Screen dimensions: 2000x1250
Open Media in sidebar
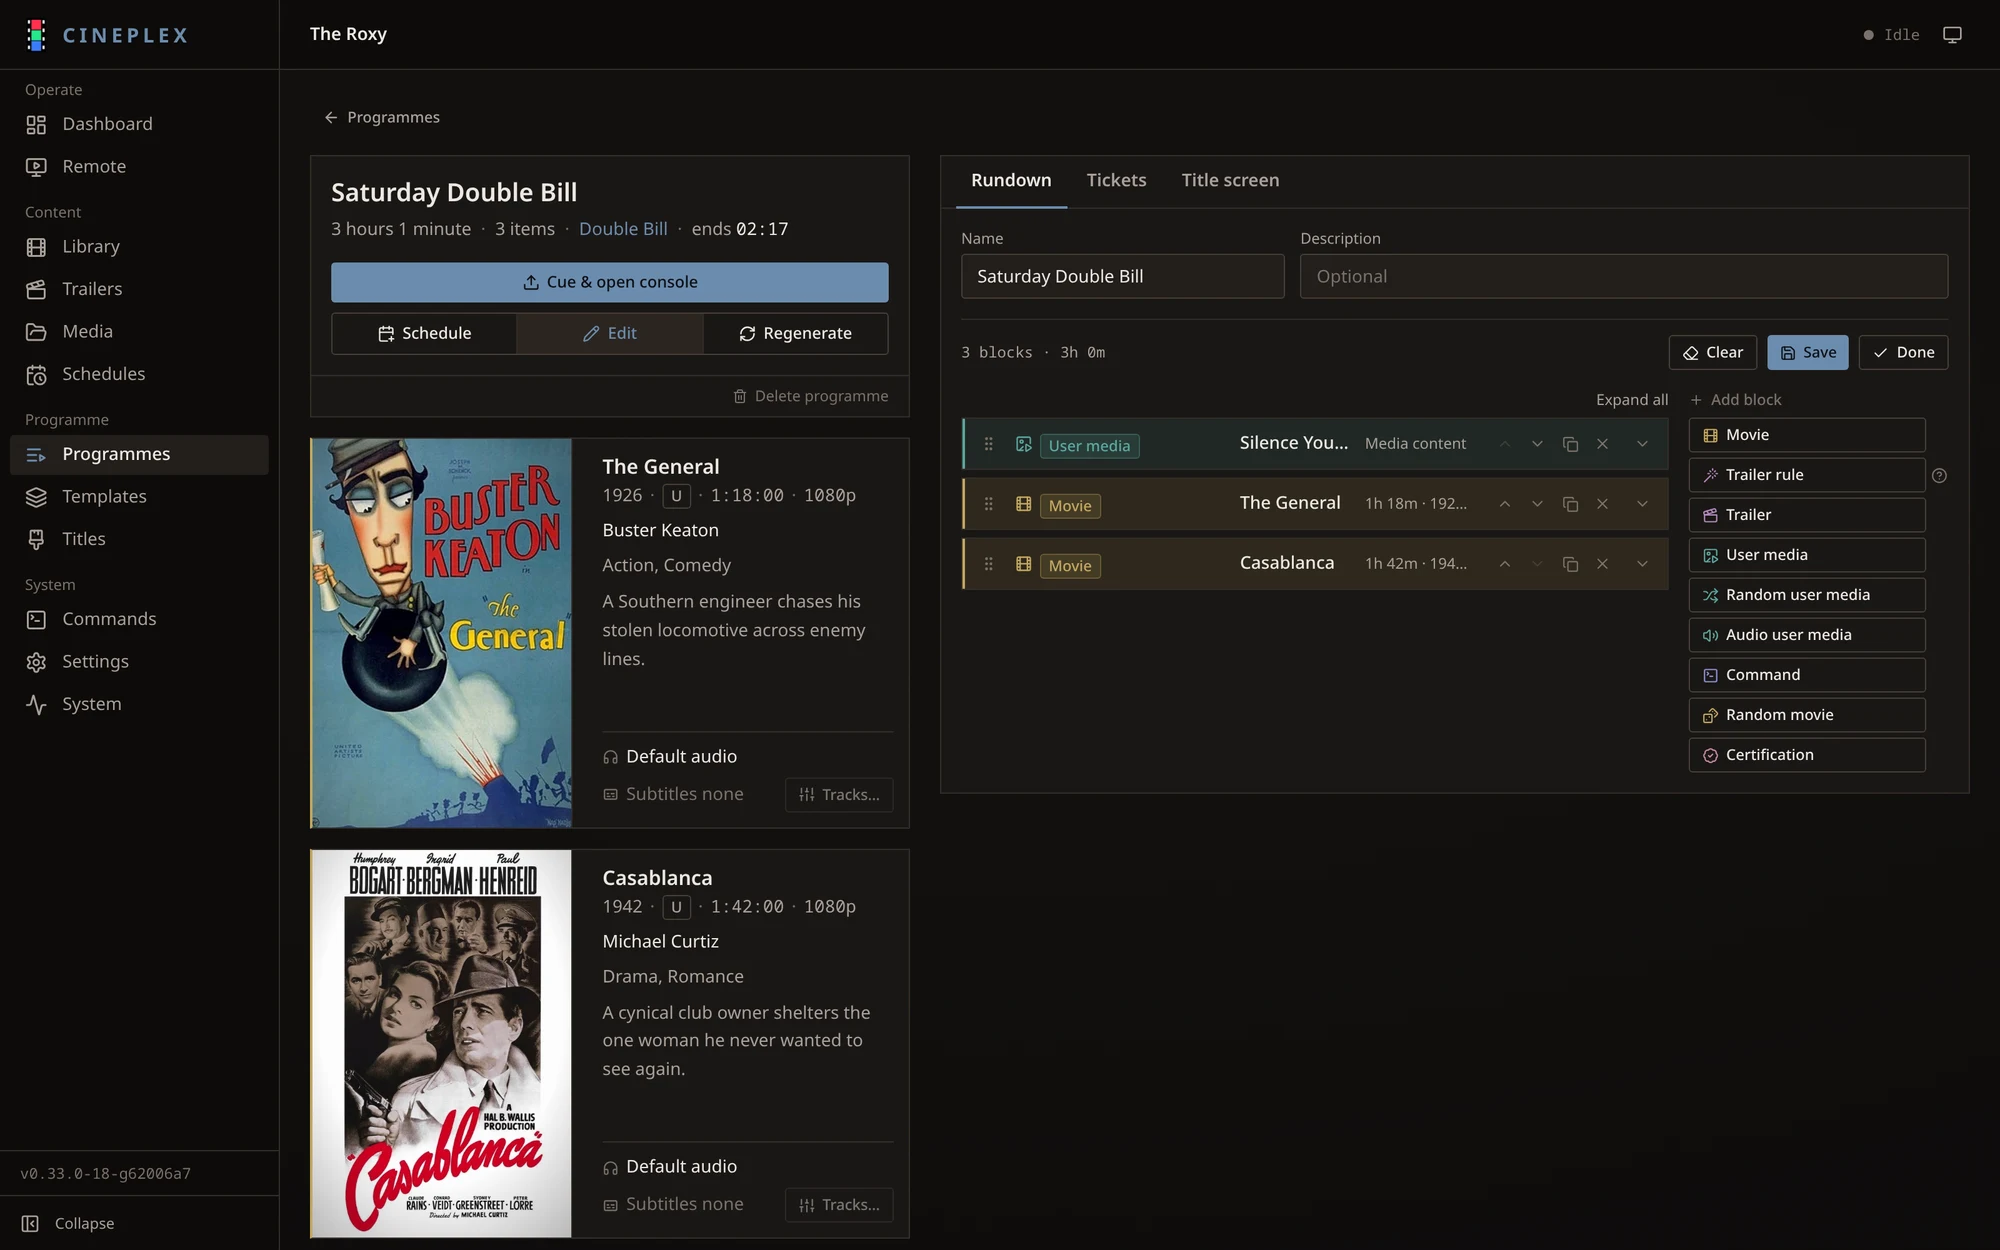click(139, 331)
